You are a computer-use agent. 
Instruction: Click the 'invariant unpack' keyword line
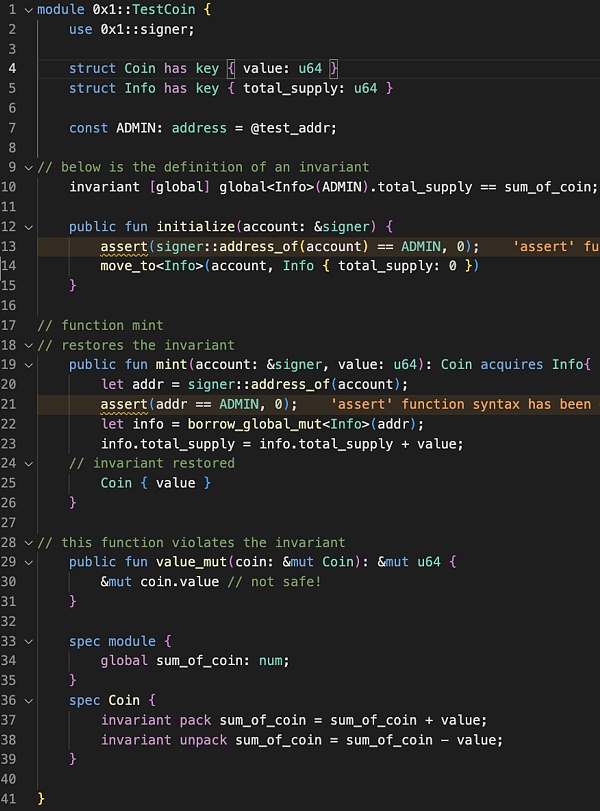(165, 740)
